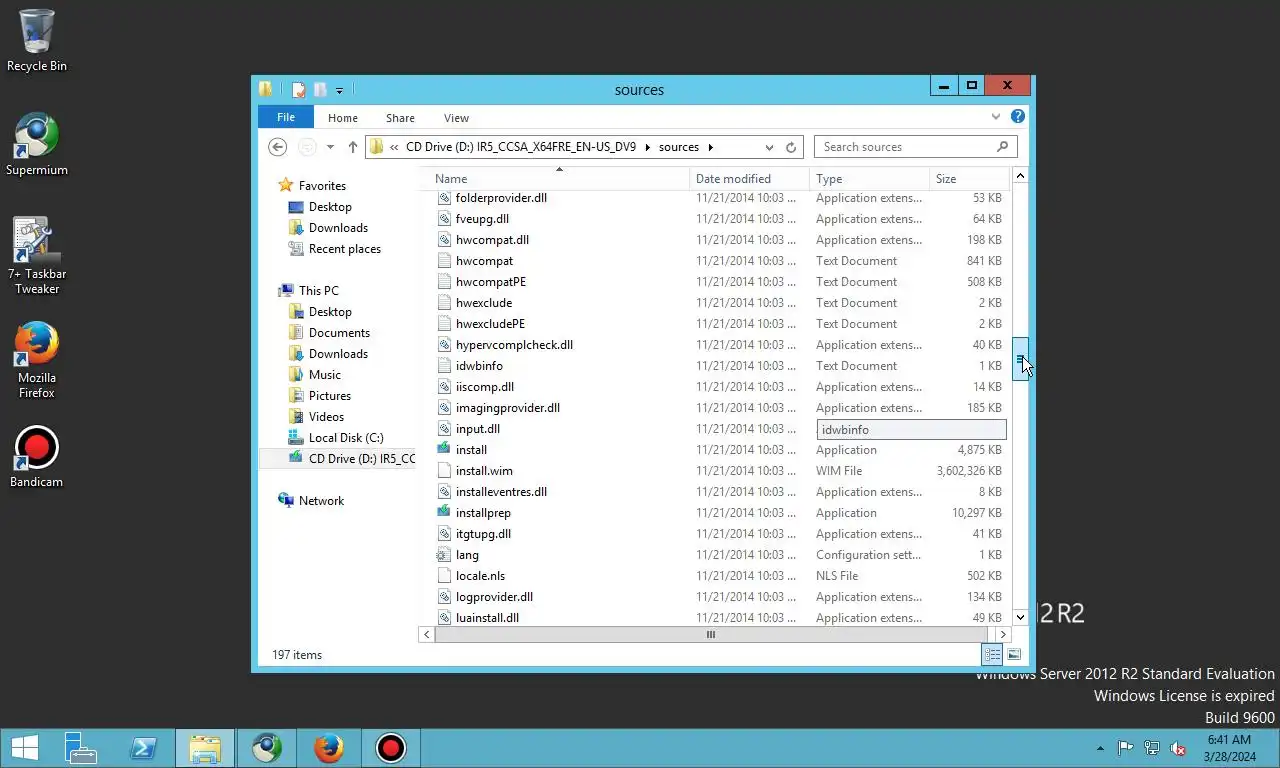This screenshot has width=1280, height=768.
Task: Select the folderprovider.dll file
Action: (x=501, y=198)
